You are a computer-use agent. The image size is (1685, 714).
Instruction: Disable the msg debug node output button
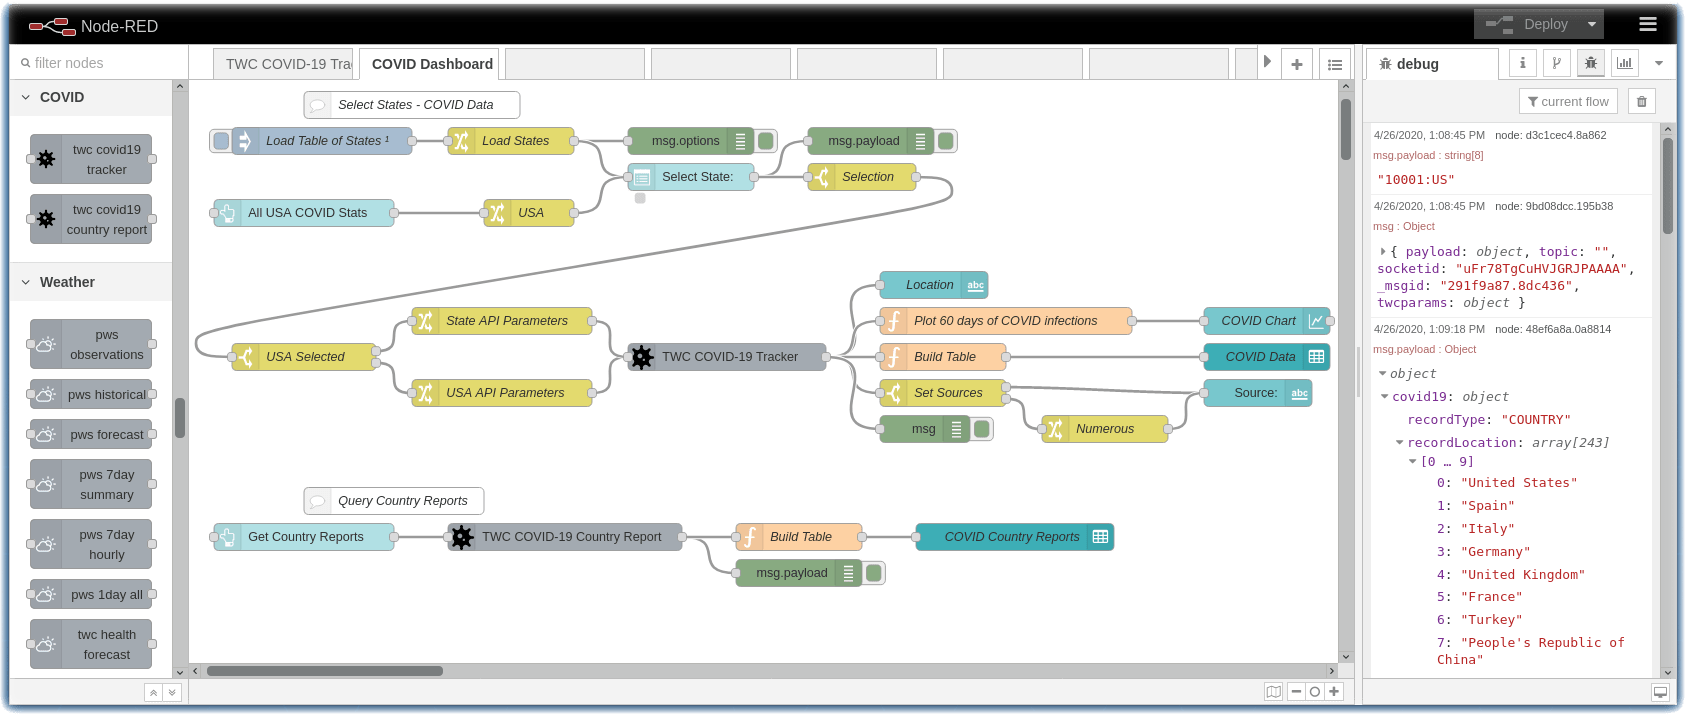click(982, 429)
